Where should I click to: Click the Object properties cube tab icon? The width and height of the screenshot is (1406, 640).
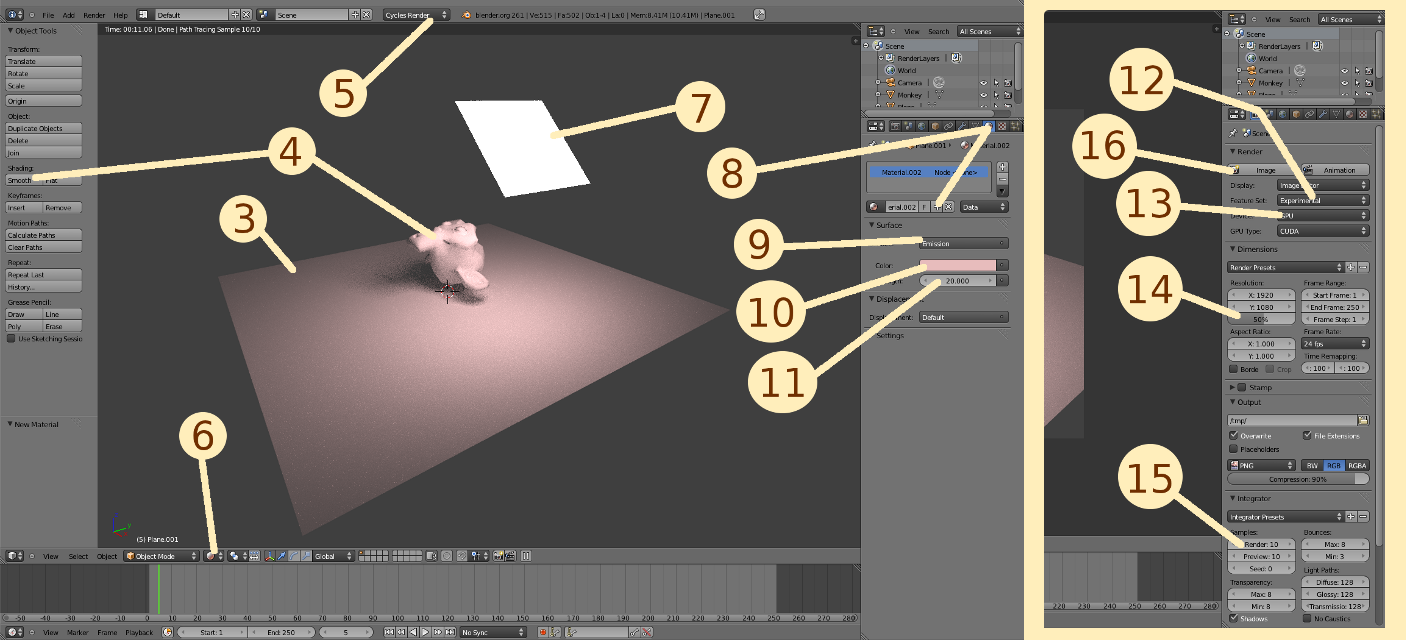935,126
